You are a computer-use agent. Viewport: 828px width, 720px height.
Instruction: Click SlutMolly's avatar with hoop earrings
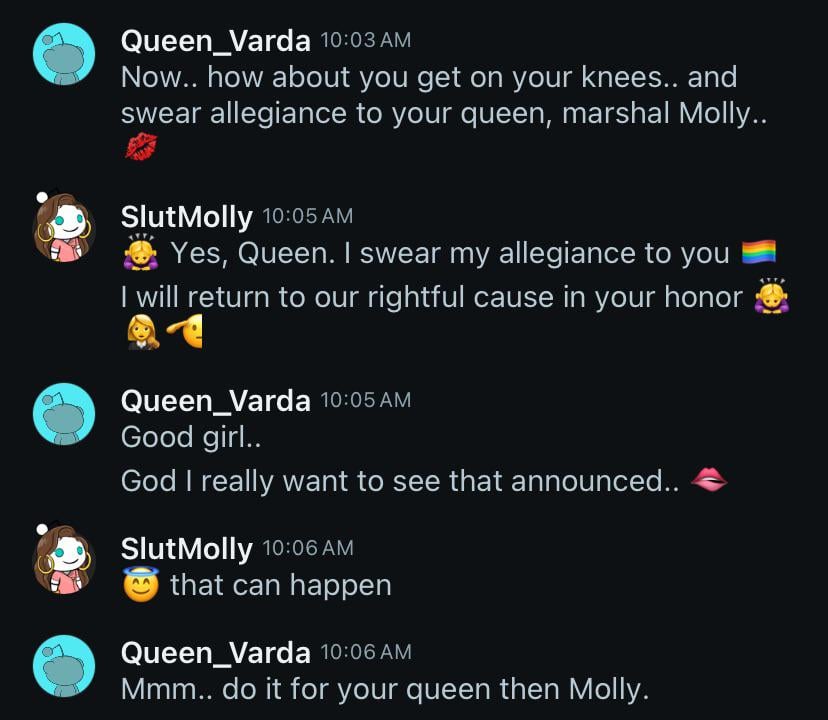click(63, 228)
